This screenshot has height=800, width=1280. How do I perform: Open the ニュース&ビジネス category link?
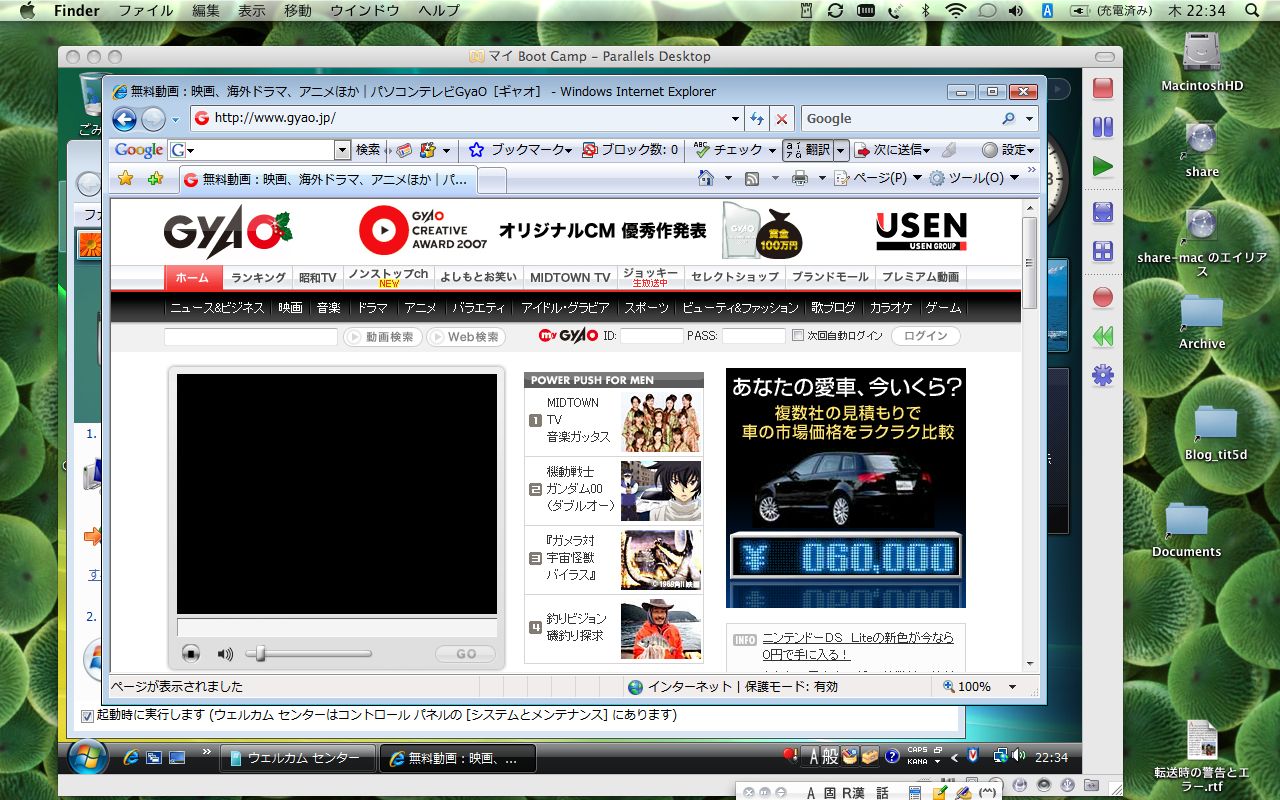(x=217, y=307)
